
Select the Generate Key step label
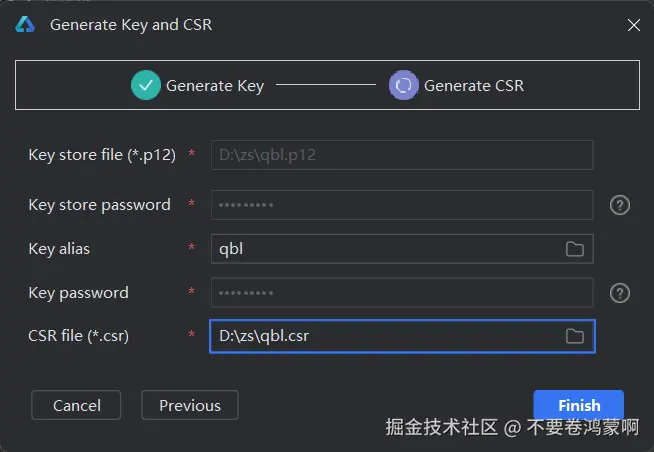(215, 86)
